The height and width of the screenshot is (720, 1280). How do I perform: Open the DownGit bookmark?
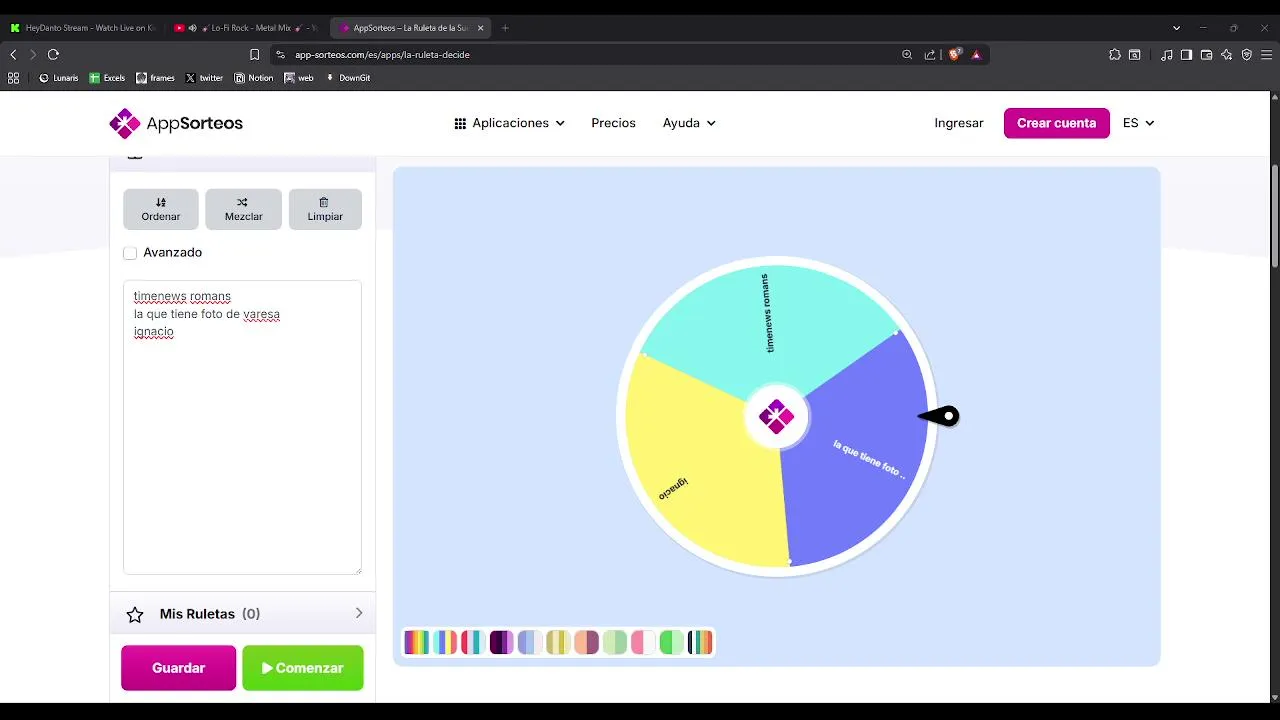(348, 78)
